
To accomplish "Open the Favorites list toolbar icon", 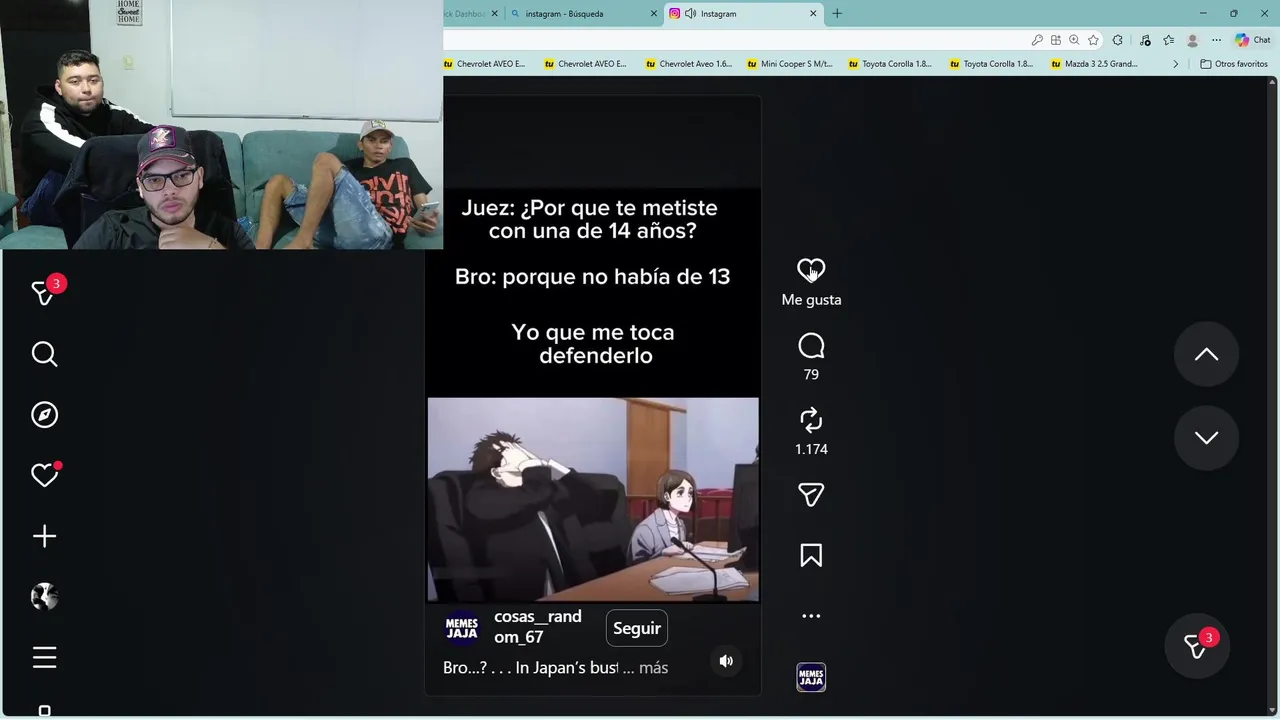I will (1168, 40).
